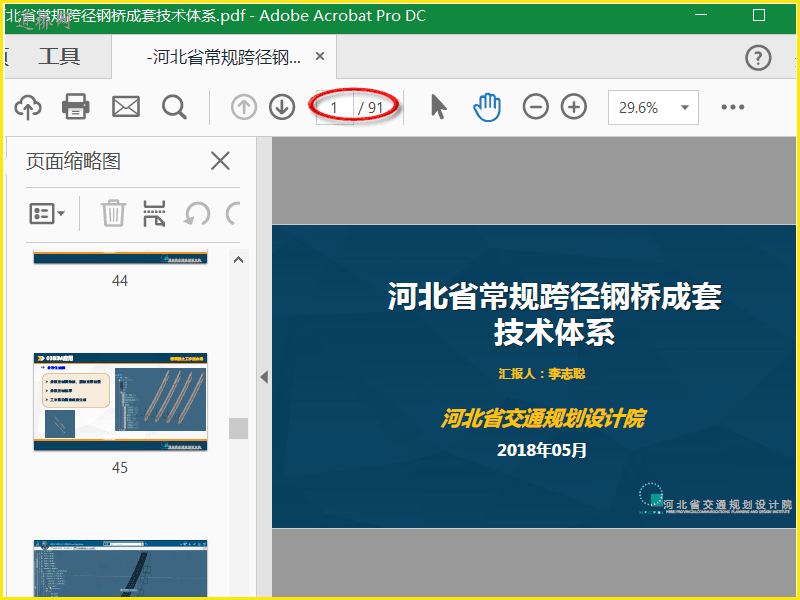
Task: Click the total page count / 91
Action: click(x=371, y=108)
